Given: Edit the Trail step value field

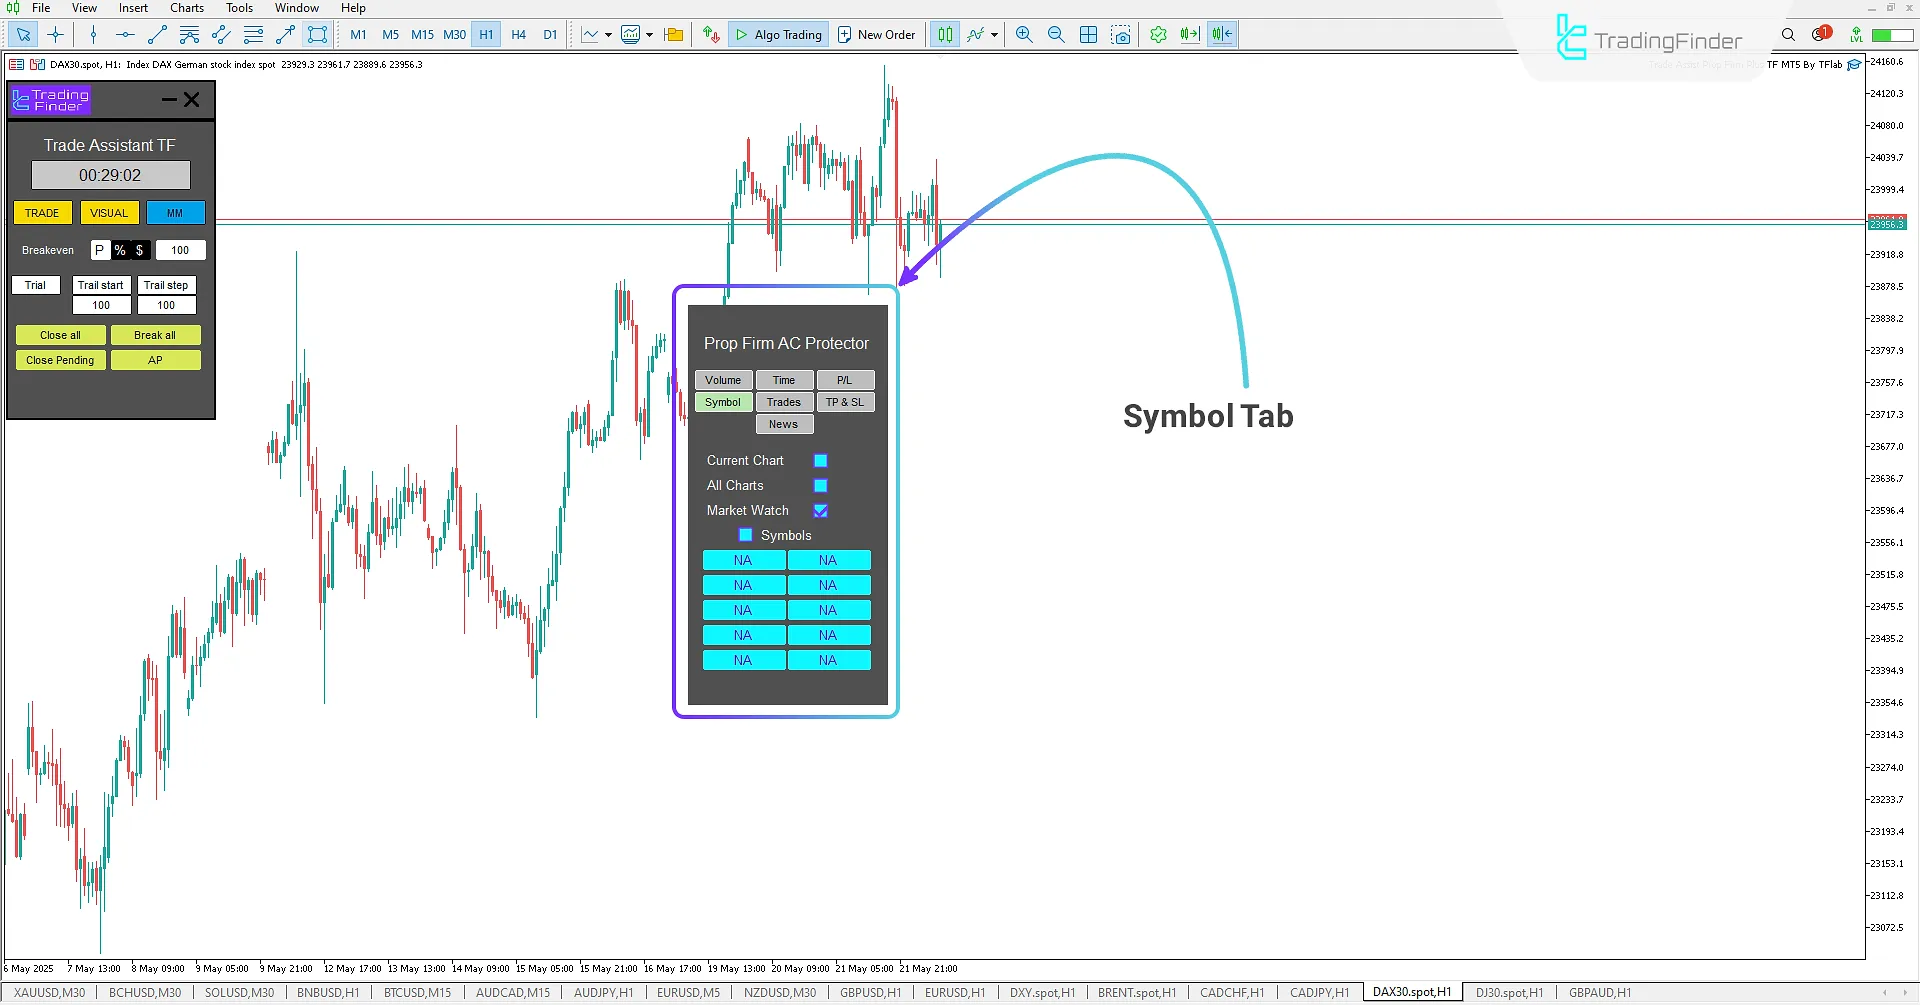Looking at the screenshot, I should [x=166, y=305].
